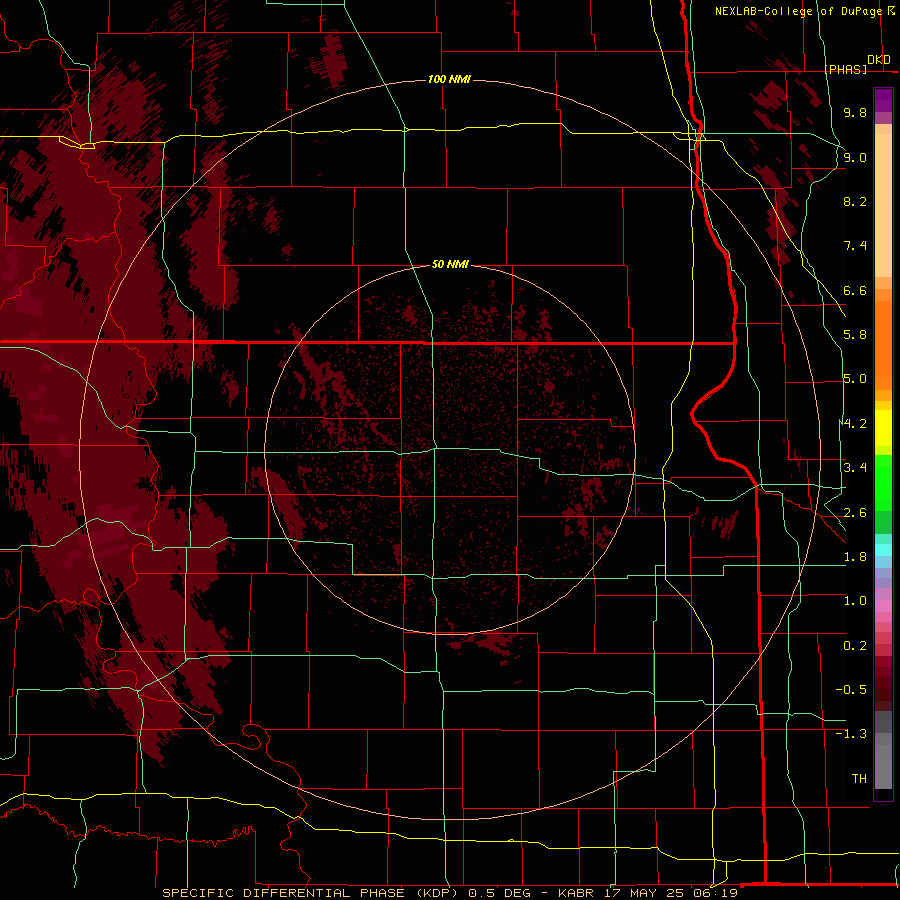Screen dimensions: 900x900
Task: Click the 5.8 value on the color scale
Action: (x=855, y=335)
